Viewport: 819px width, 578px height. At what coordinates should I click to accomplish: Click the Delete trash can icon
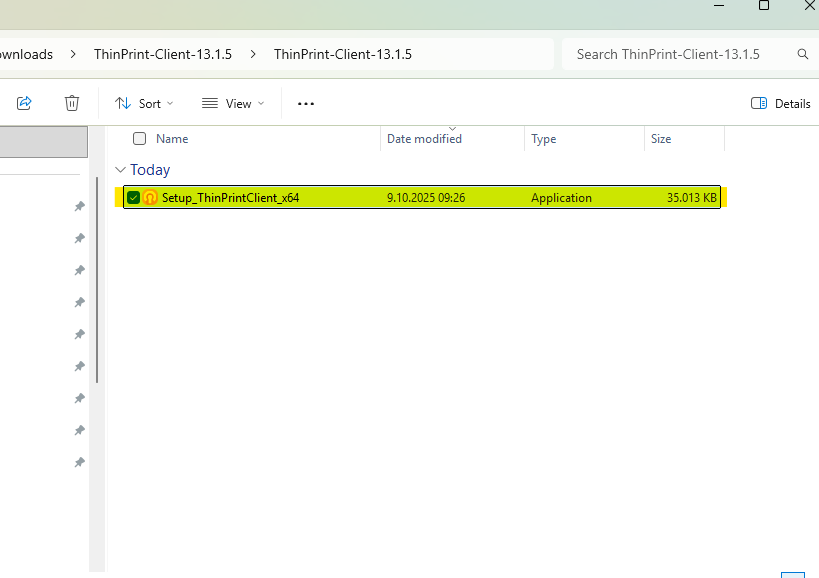[x=72, y=103]
